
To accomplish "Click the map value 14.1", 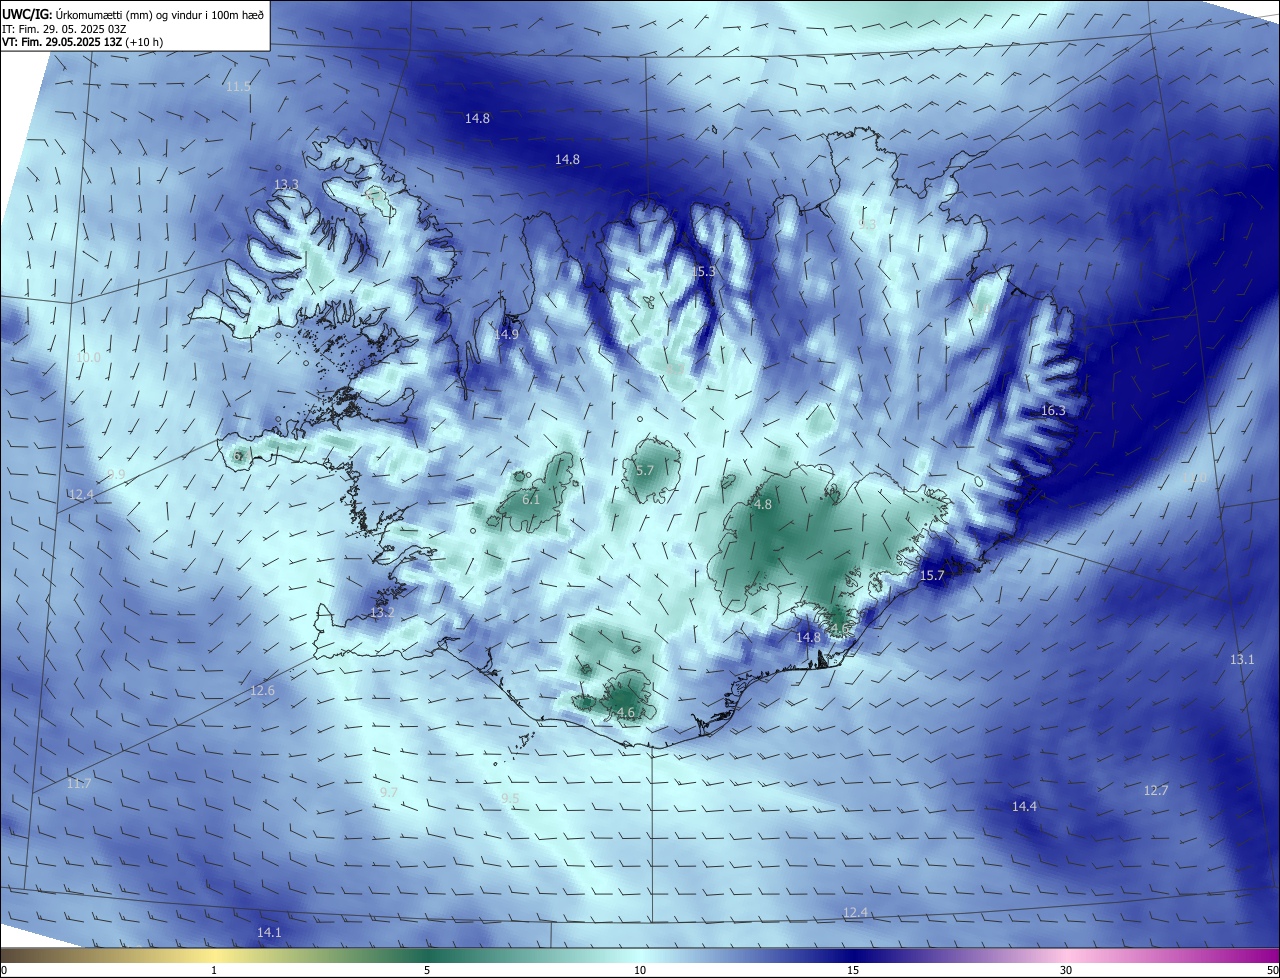I will pos(269,932).
